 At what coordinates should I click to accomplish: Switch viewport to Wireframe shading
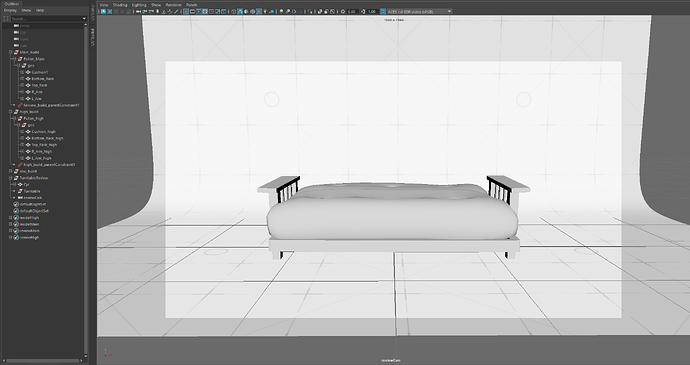pyautogui.click(x=234, y=11)
